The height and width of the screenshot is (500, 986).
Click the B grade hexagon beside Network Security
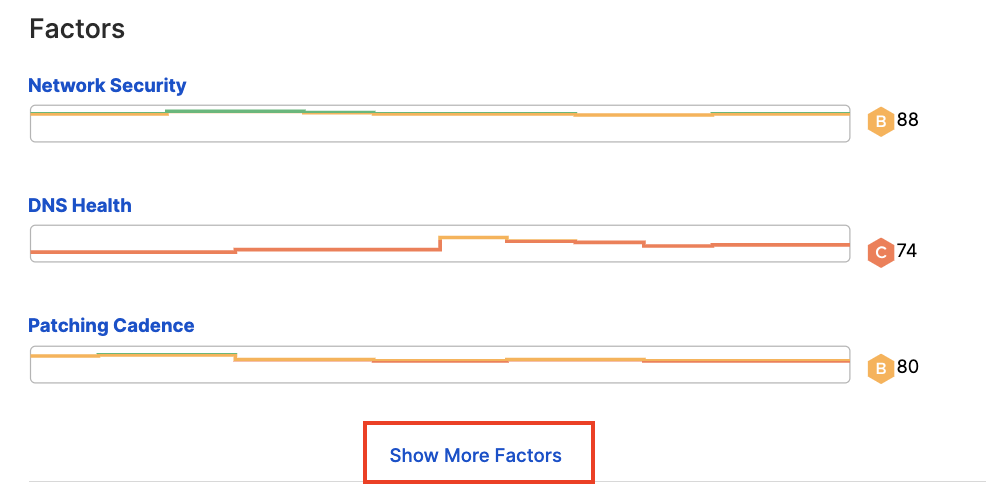(880, 122)
